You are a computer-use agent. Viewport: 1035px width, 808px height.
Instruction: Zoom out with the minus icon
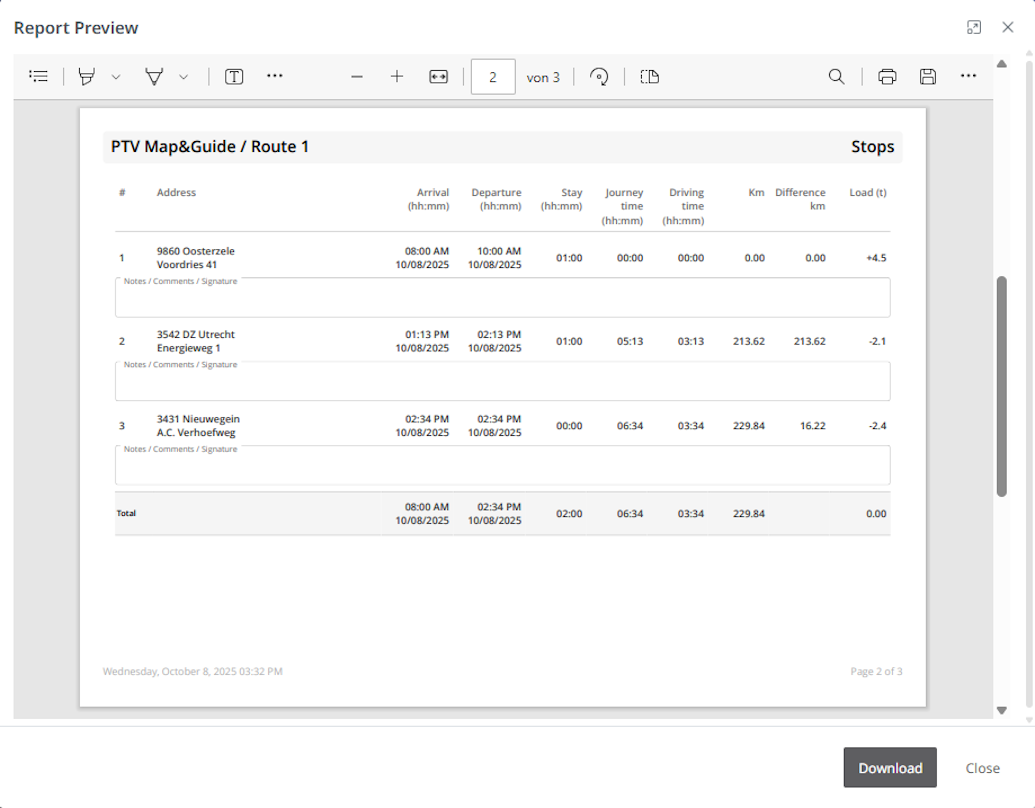[357, 77]
